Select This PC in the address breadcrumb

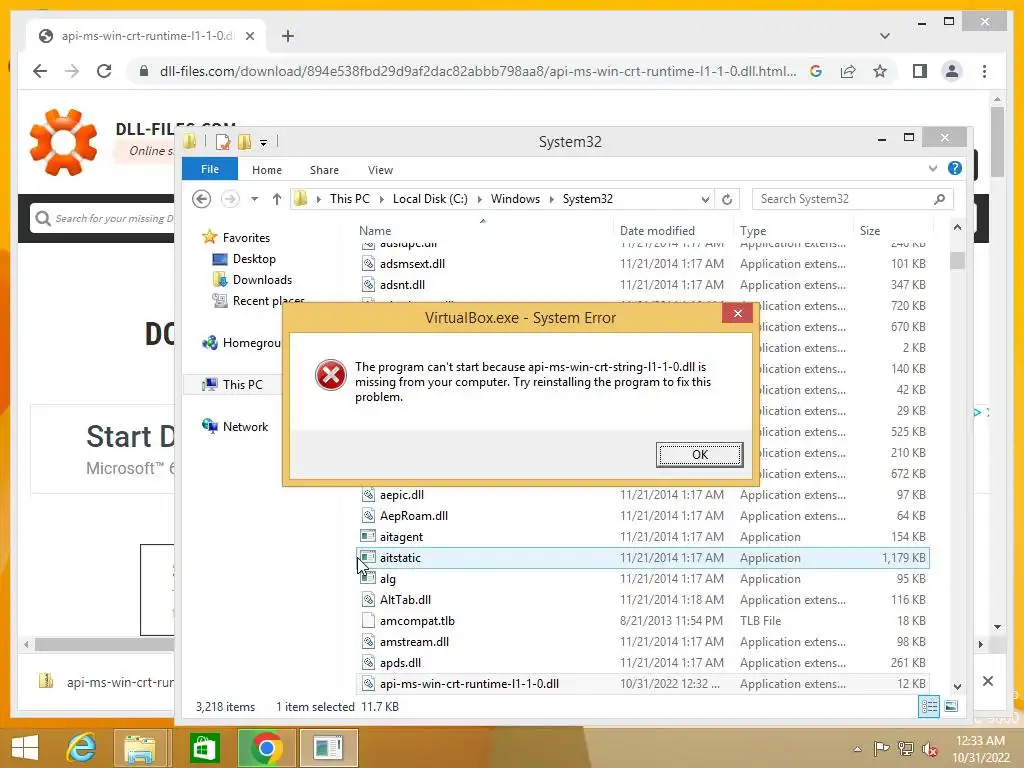pyautogui.click(x=349, y=199)
